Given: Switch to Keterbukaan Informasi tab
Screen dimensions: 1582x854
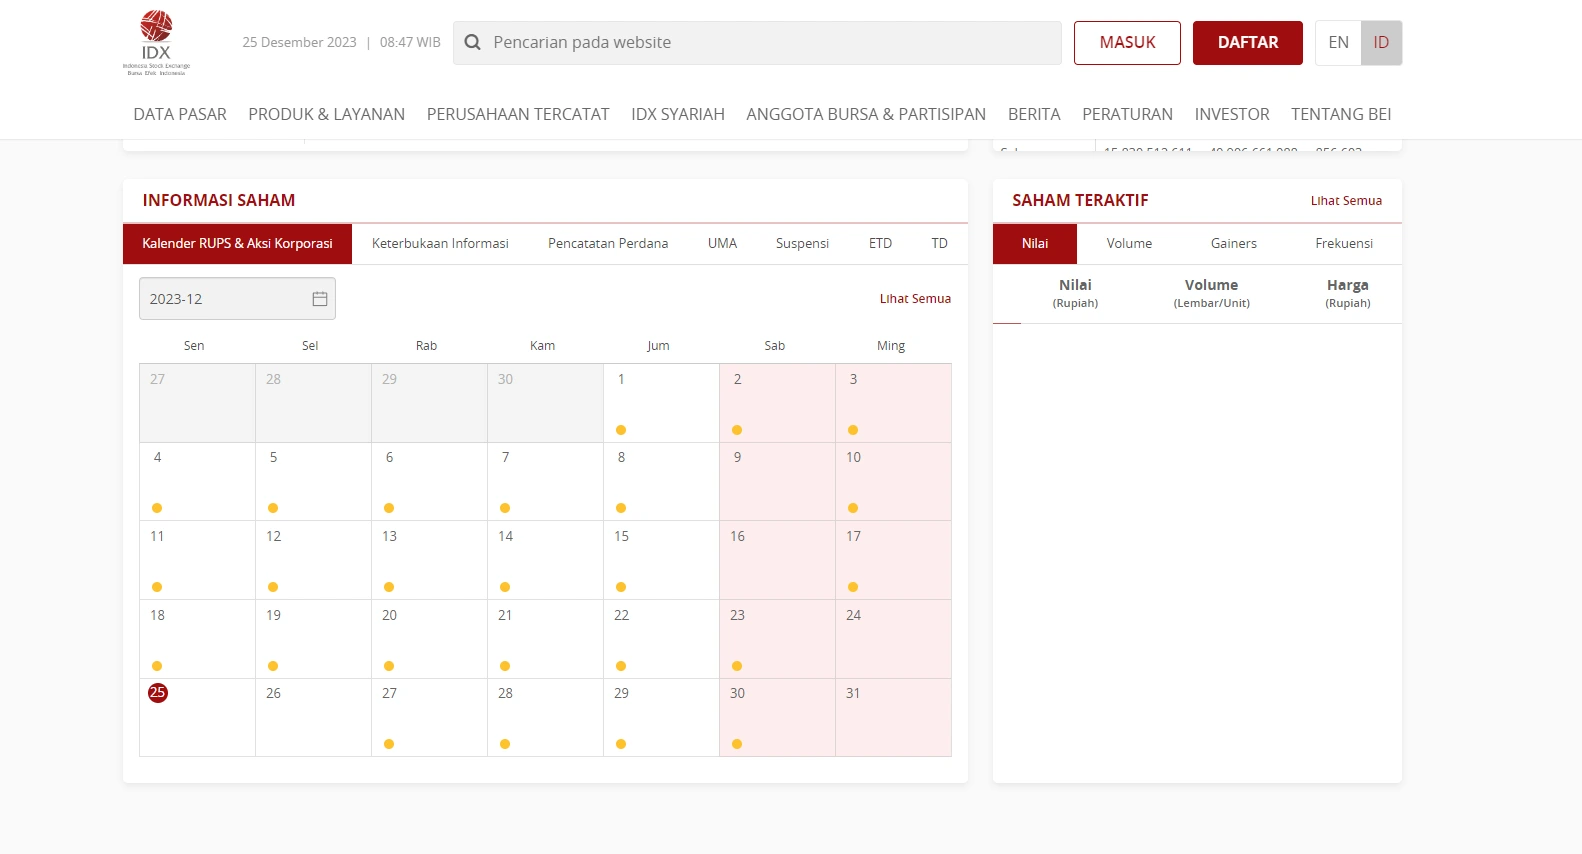Looking at the screenshot, I should (440, 244).
